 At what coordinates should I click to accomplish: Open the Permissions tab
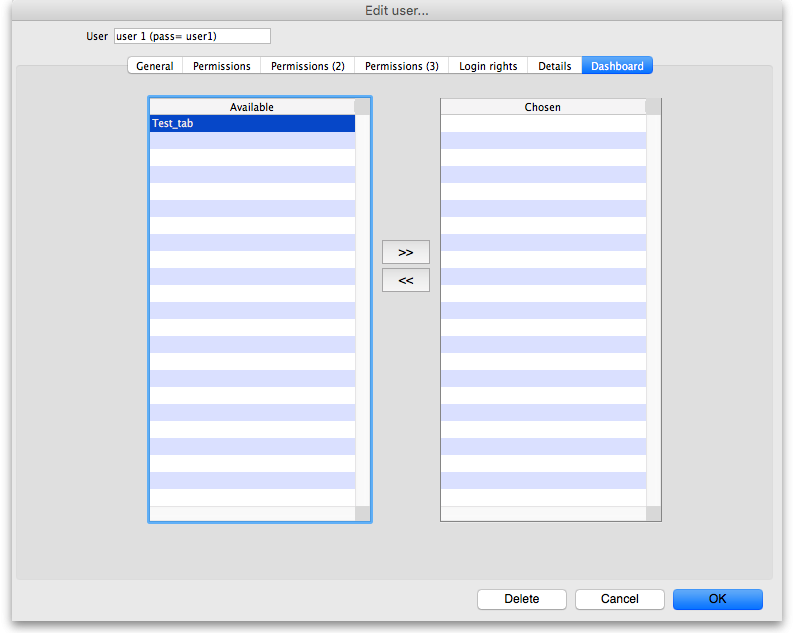(x=222, y=66)
